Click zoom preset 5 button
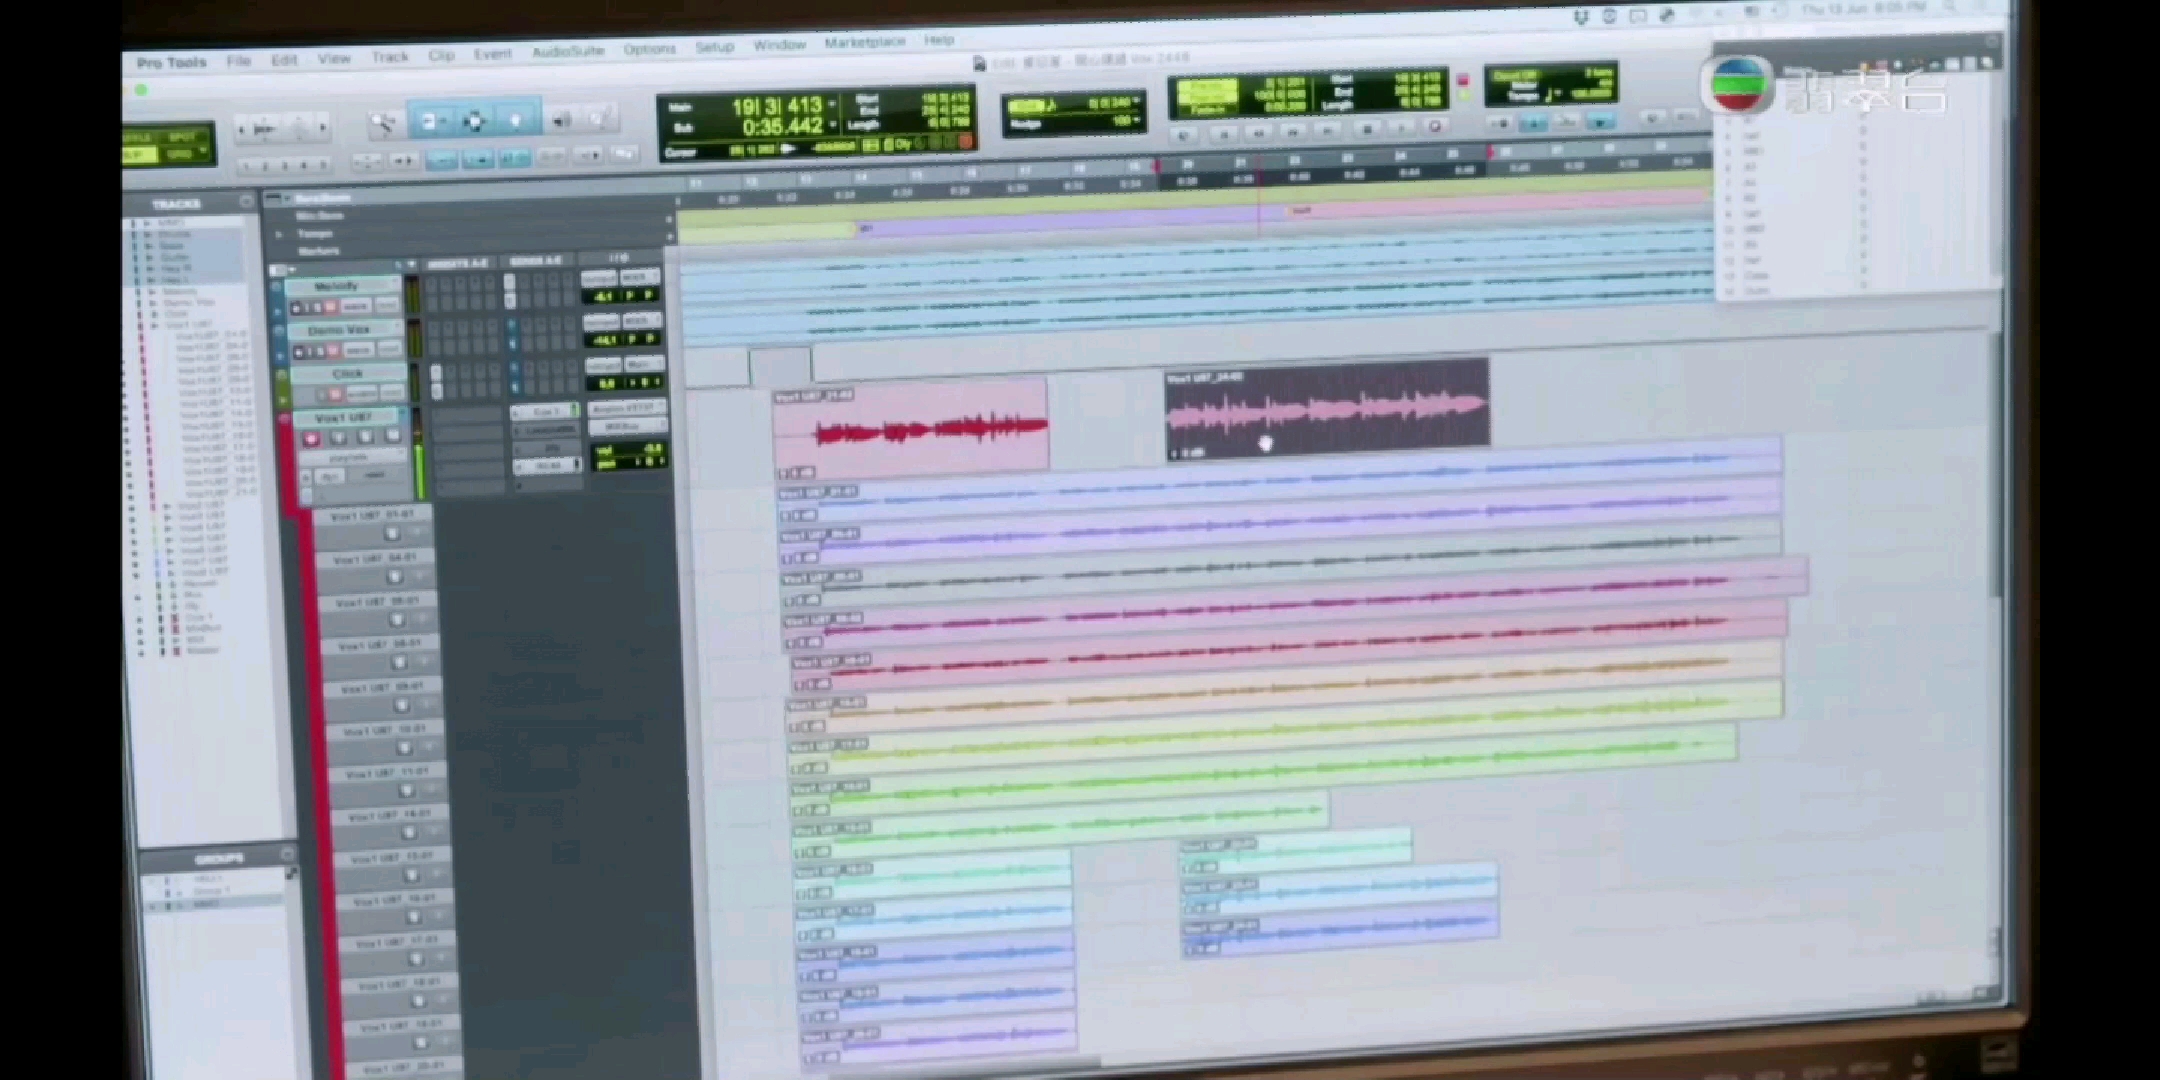 pyautogui.click(x=322, y=164)
